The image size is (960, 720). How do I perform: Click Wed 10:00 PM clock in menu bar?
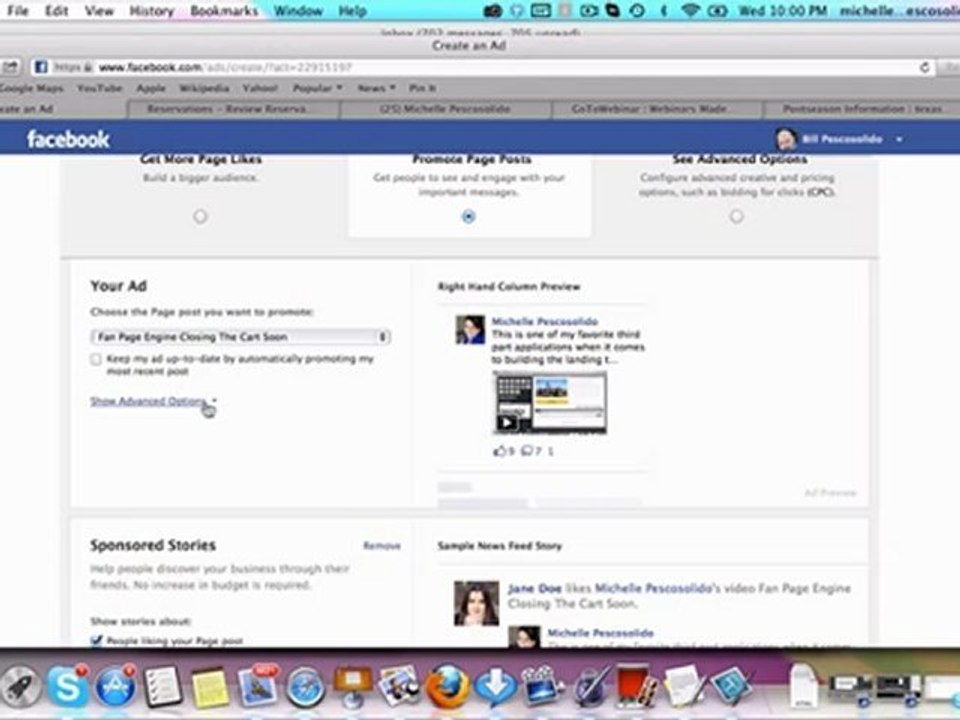click(782, 11)
